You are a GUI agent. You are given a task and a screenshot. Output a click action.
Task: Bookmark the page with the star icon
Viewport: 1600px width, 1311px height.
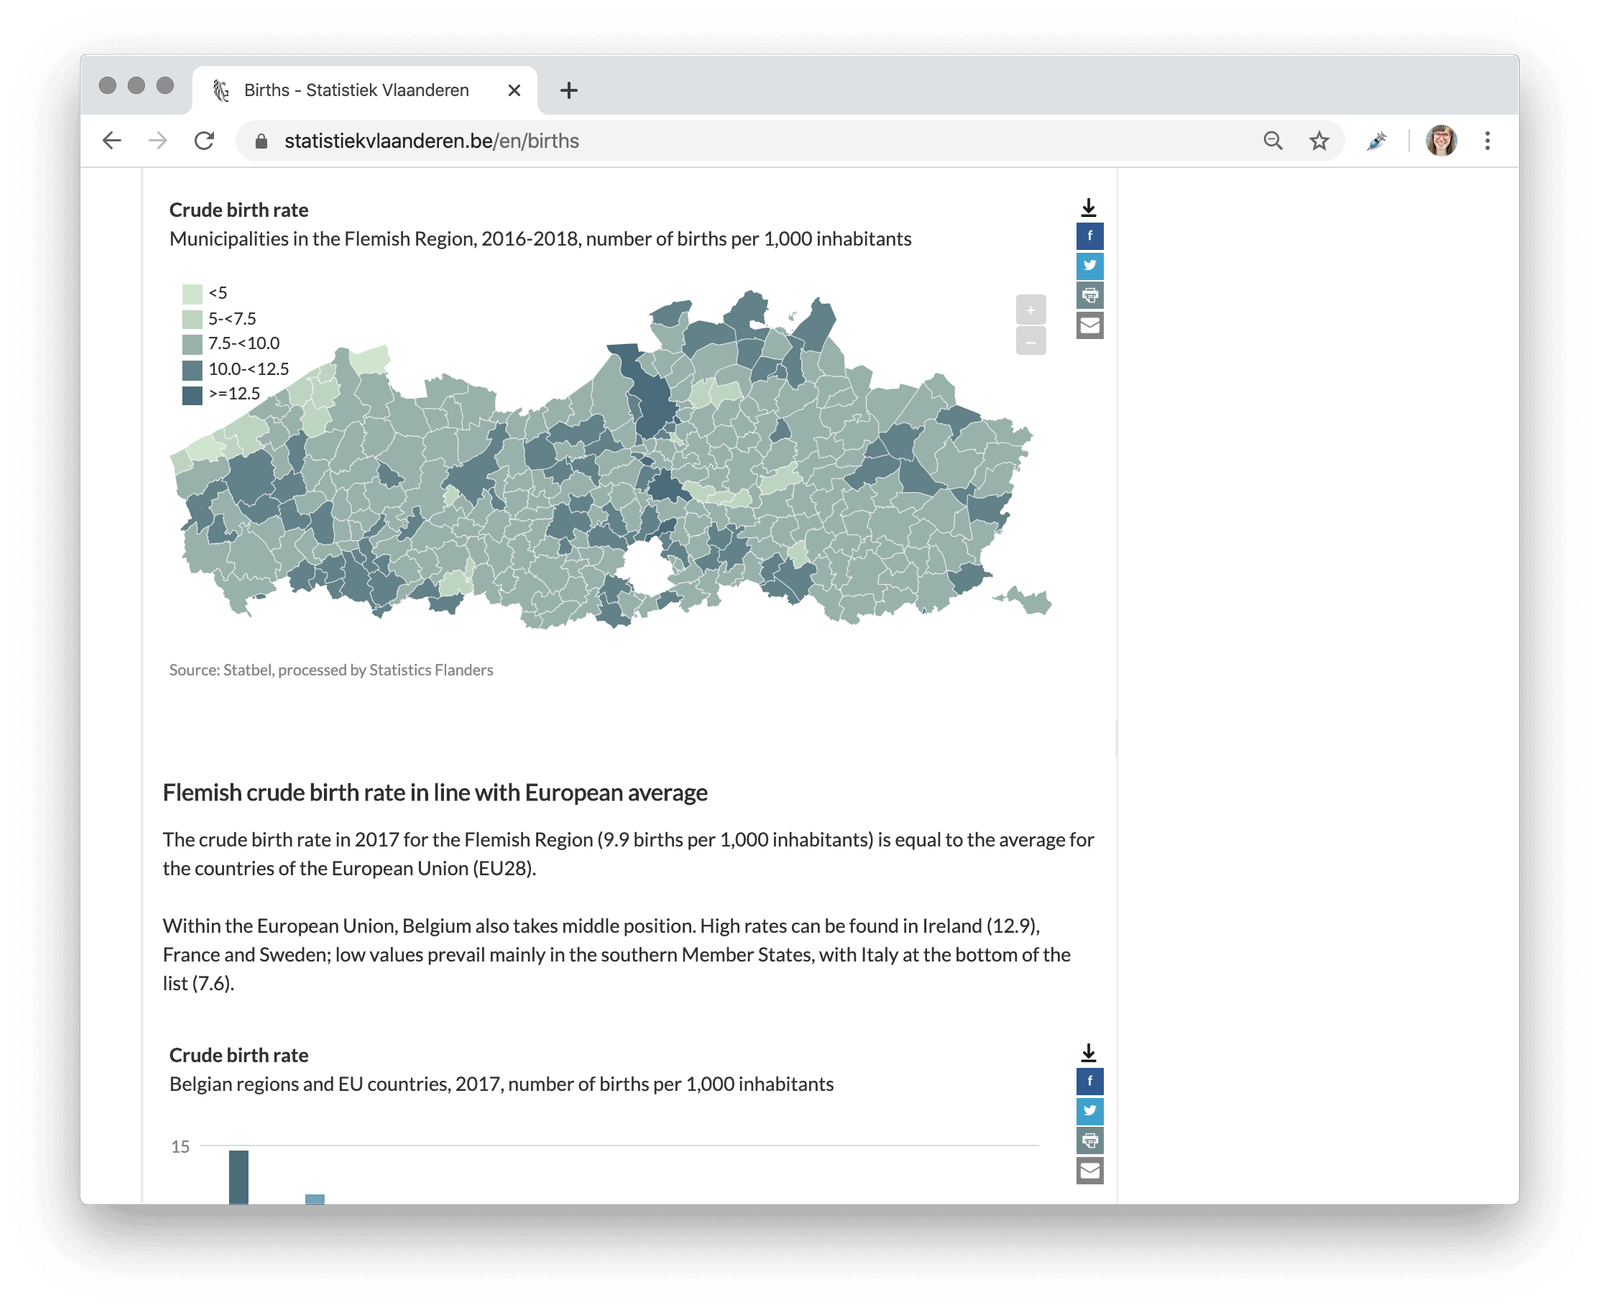click(1318, 141)
